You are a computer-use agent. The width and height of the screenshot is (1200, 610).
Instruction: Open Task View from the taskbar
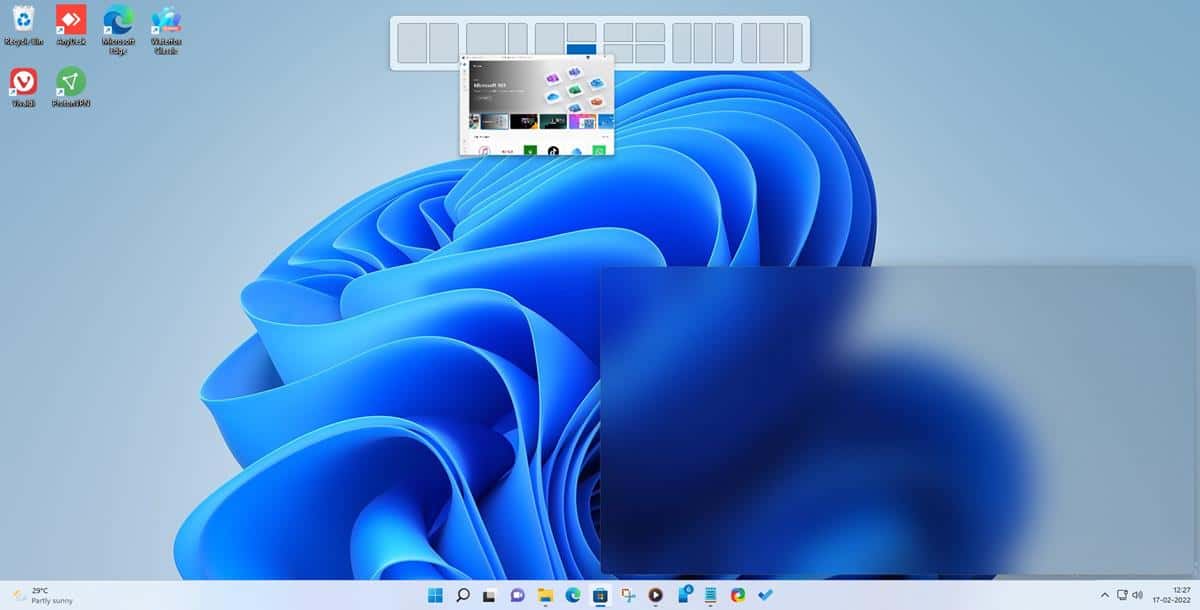(490, 595)
